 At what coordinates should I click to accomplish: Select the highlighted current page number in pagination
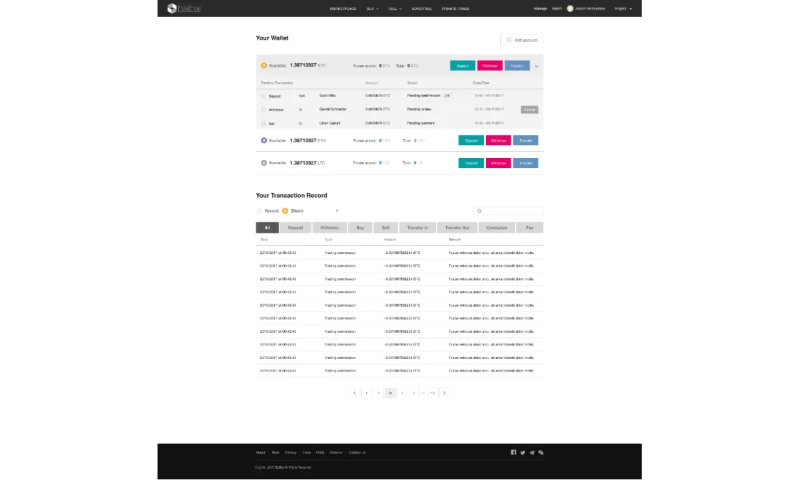390,393
